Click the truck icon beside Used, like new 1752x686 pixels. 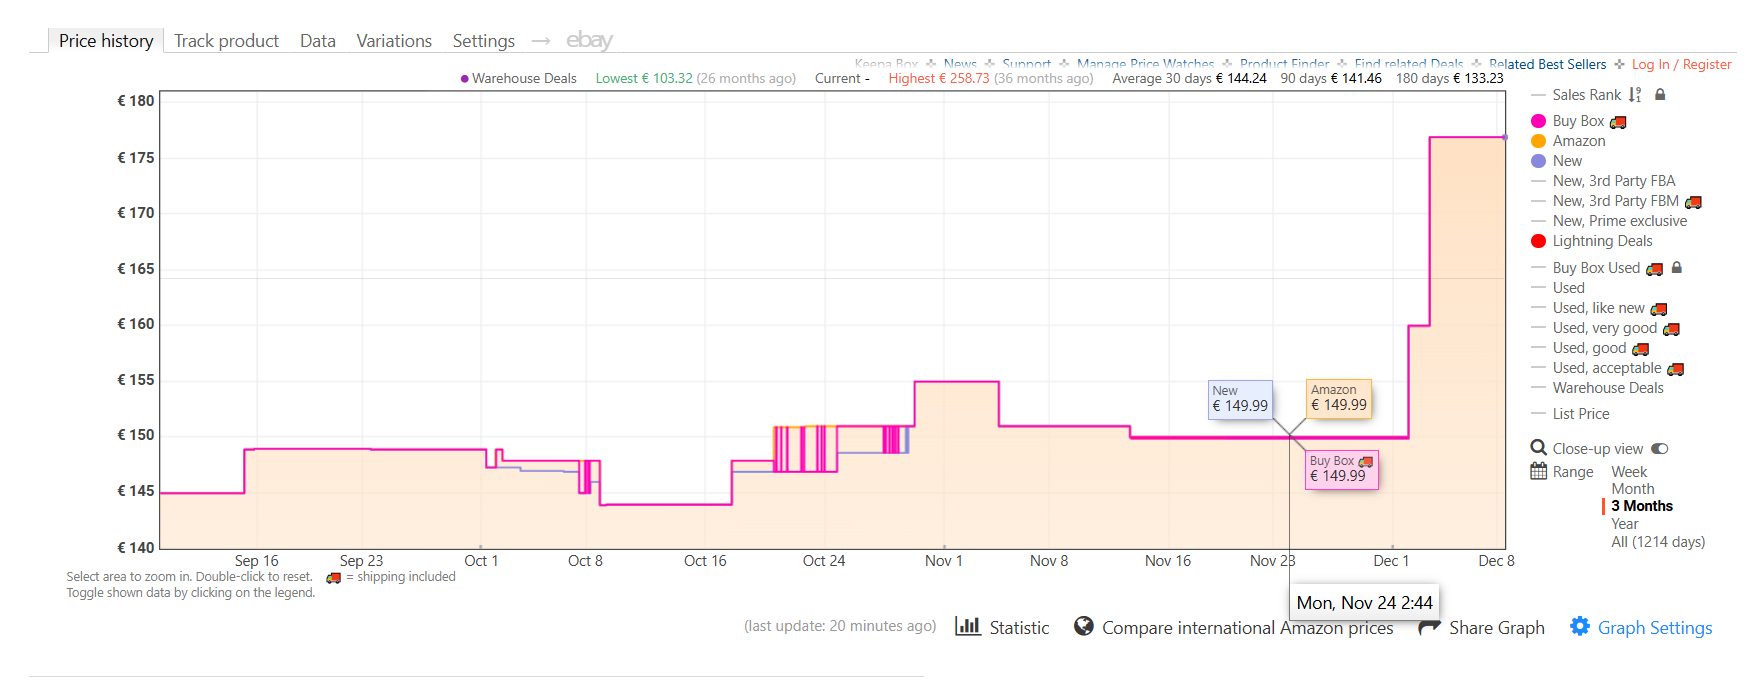[1659, 309]
